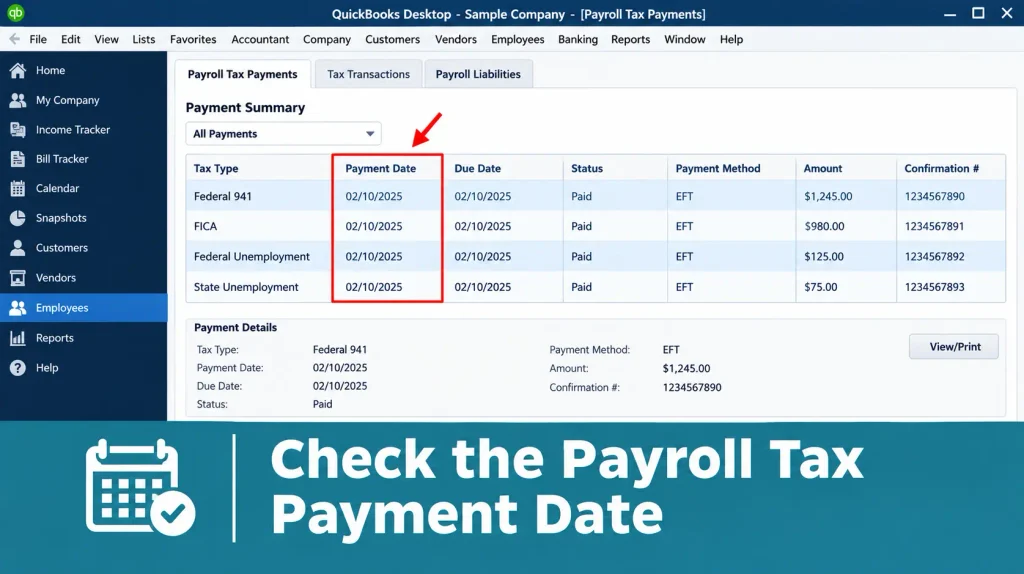Open the File menu

tap(38, 39)
